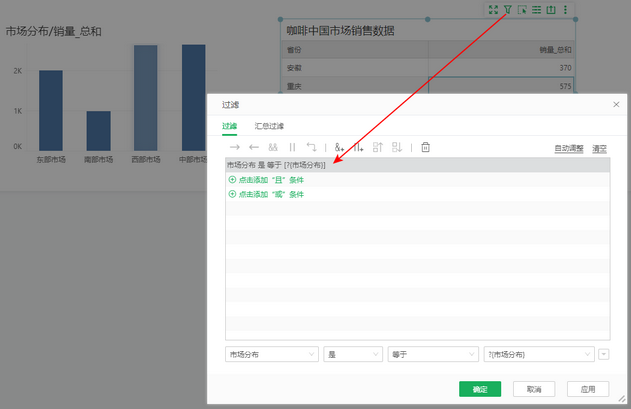This screenshot has height=409, width=631.
Task: Click the move condition up icon
Action: 377,147
